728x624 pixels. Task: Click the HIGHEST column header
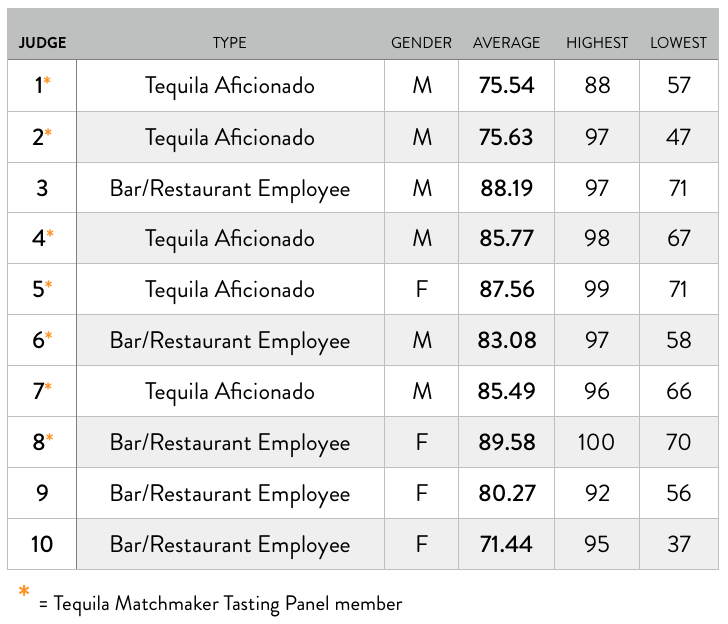[x=597, y=43]
